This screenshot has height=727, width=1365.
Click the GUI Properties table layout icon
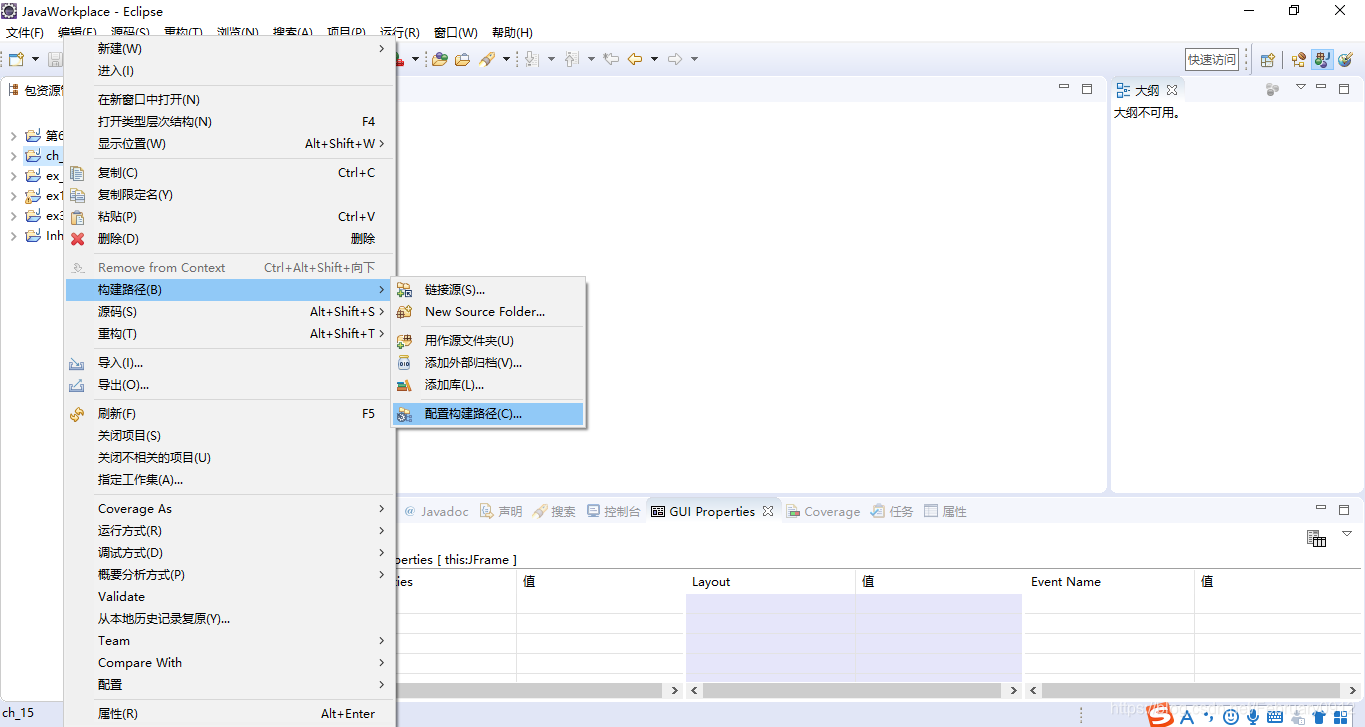[x=1316, y=539]
